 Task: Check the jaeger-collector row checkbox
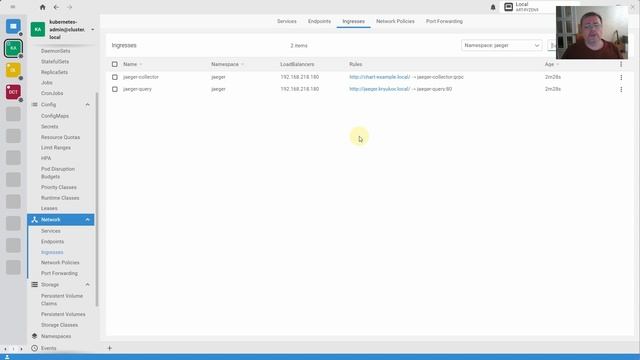point(115,77)
